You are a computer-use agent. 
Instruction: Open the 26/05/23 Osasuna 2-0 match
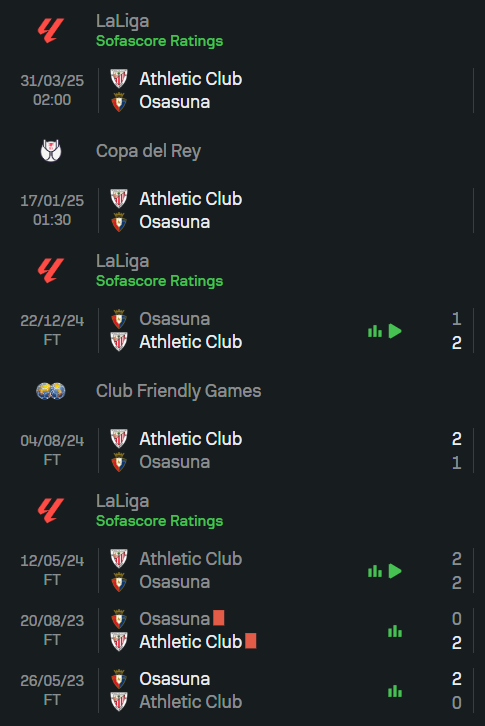[x=242, y=690]
